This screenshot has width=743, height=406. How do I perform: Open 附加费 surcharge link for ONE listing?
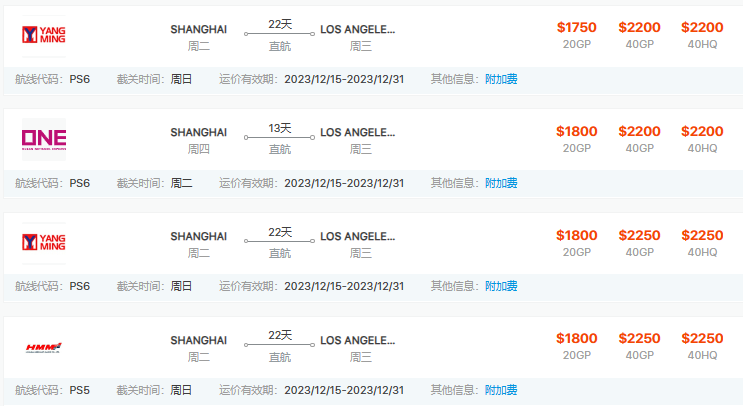pos(501,183)
